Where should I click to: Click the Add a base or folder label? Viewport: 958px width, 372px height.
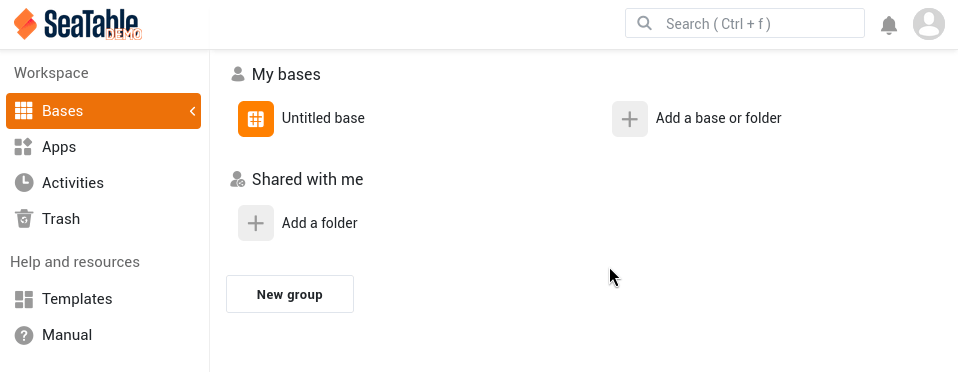pos(718,118)
